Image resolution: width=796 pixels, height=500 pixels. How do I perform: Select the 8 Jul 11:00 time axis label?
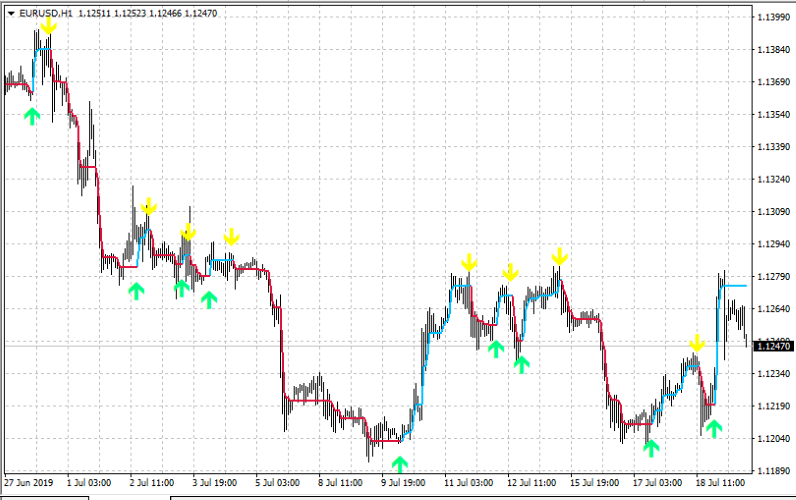coord(340,483)
